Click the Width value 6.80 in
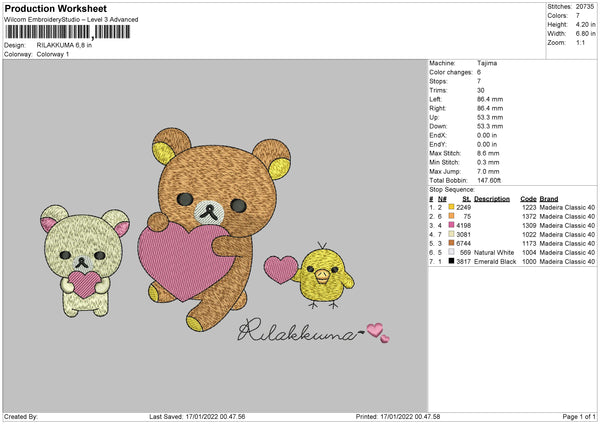 (x=585, y=34)
